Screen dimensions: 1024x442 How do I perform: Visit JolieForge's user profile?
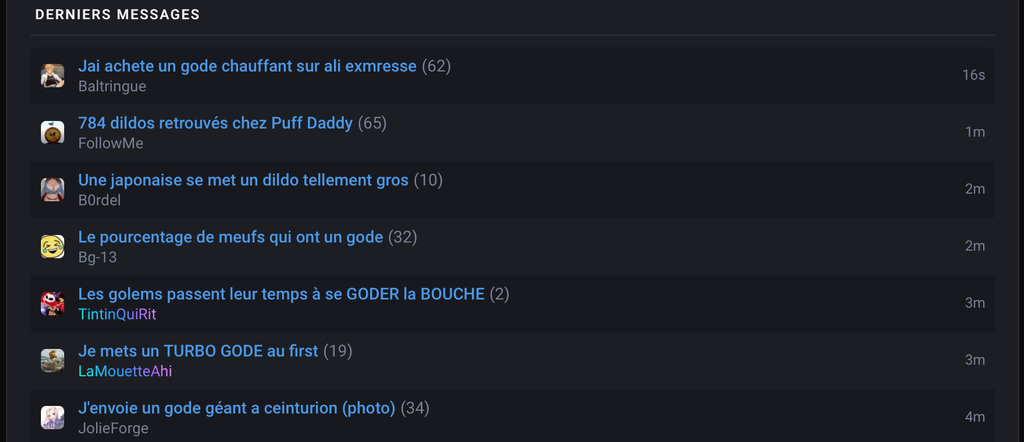pyautogui.click(x=113, y=428)
